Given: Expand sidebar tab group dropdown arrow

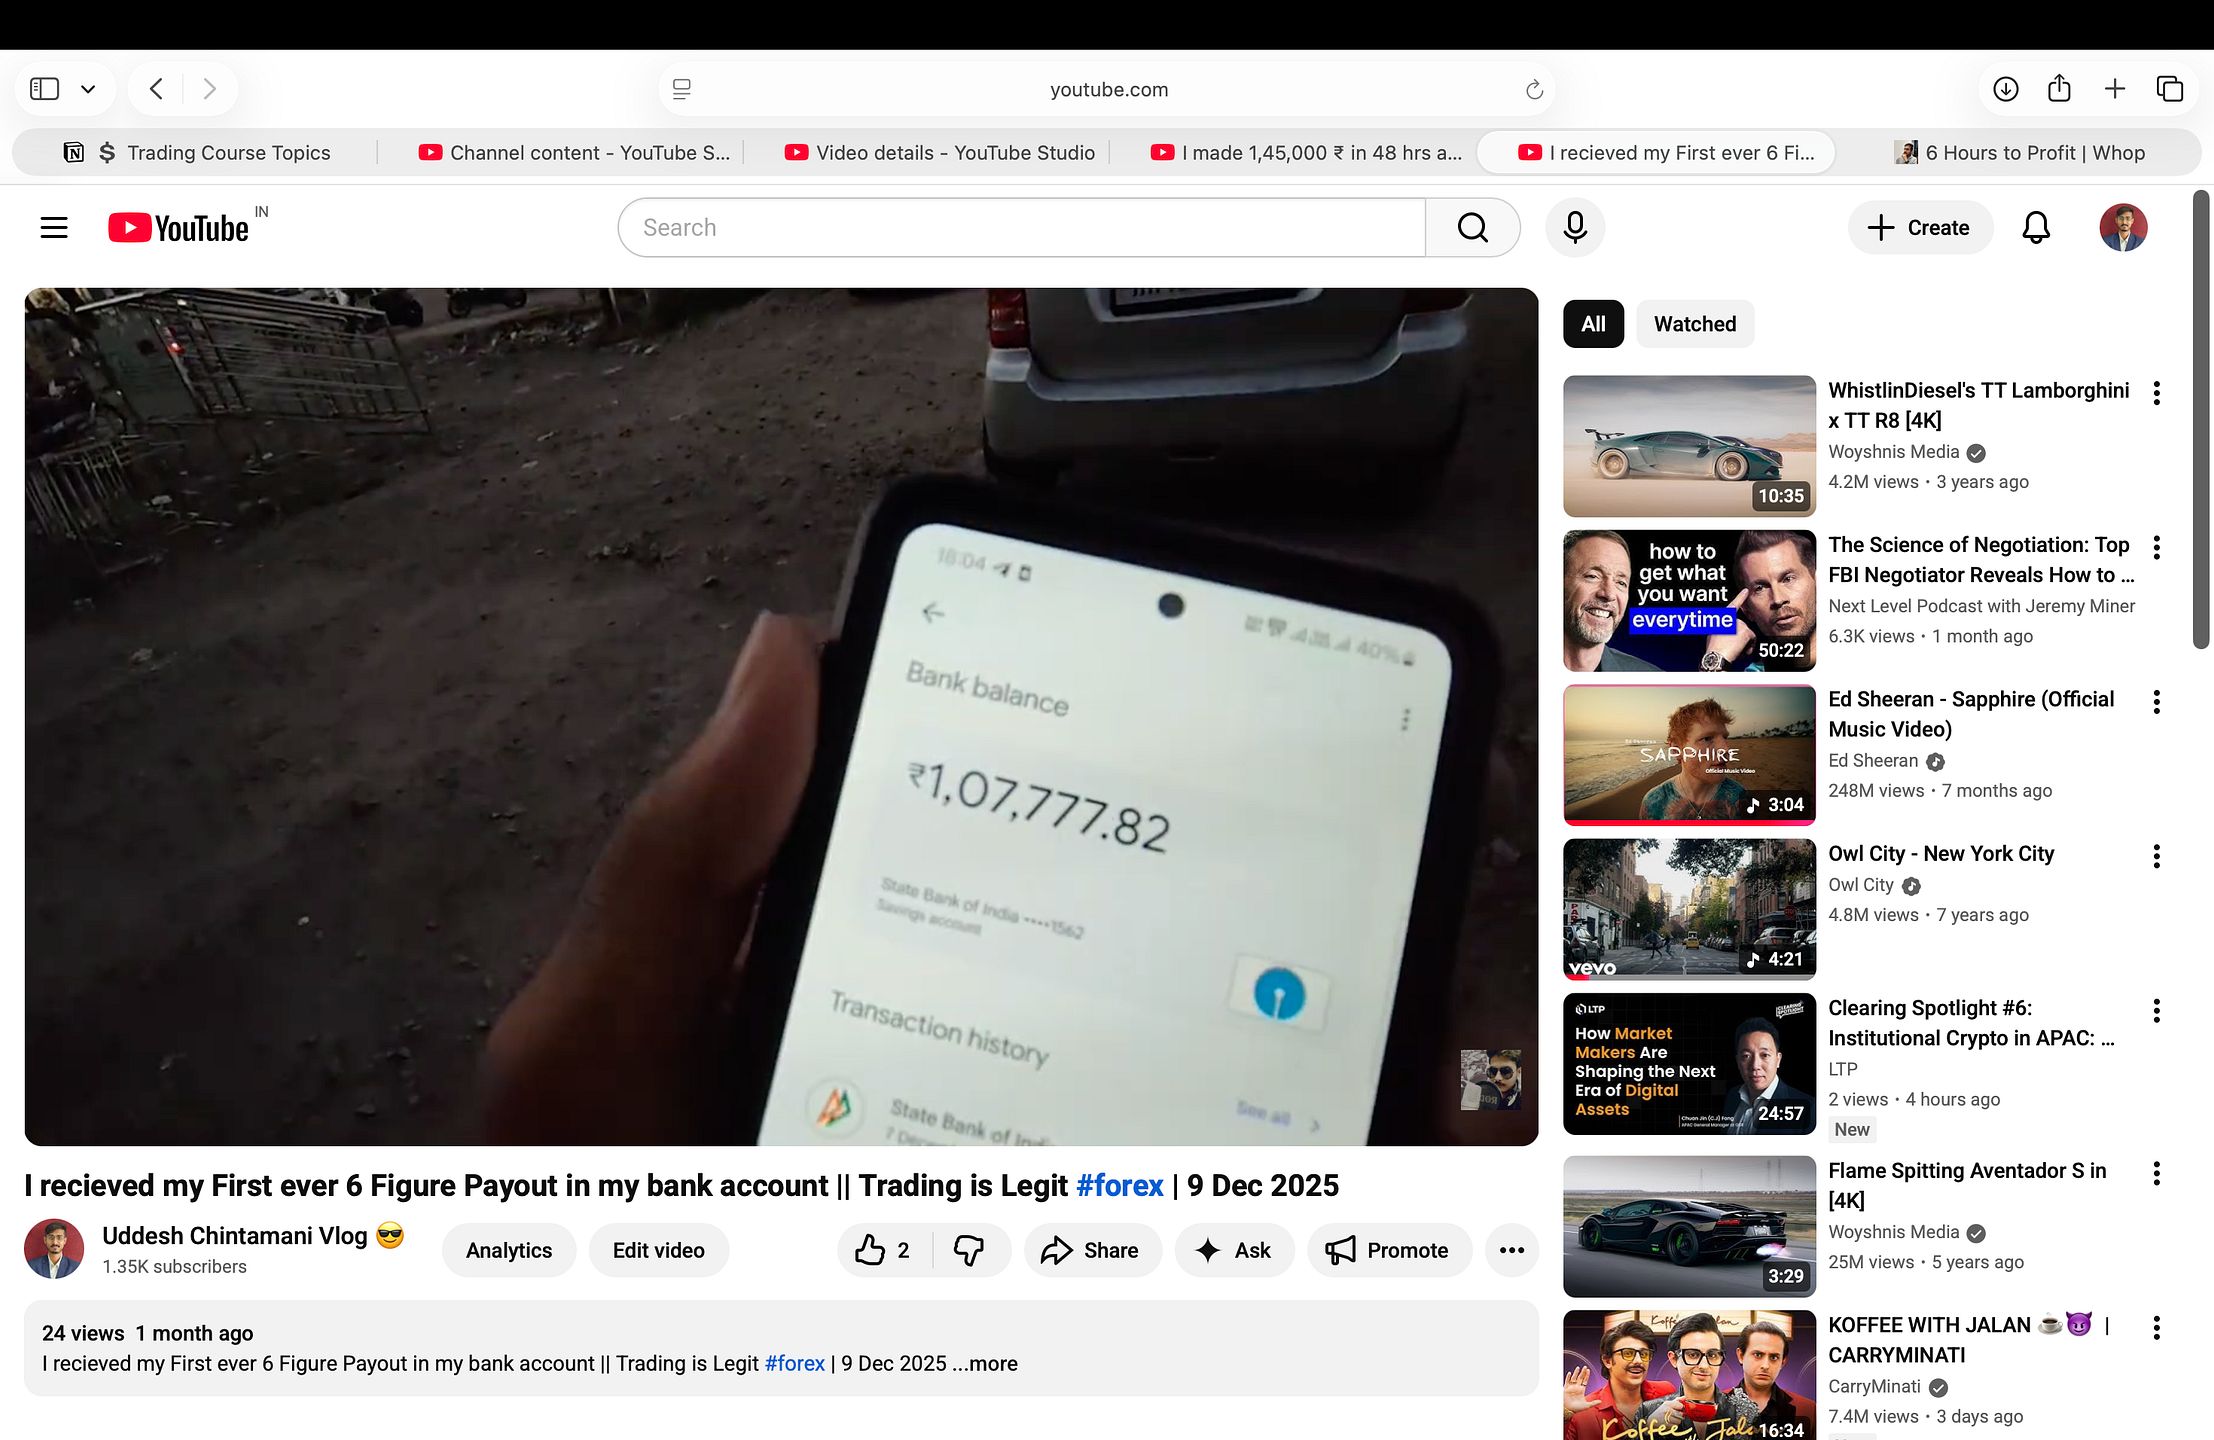Looking at the screenshot, I should 88,89.
